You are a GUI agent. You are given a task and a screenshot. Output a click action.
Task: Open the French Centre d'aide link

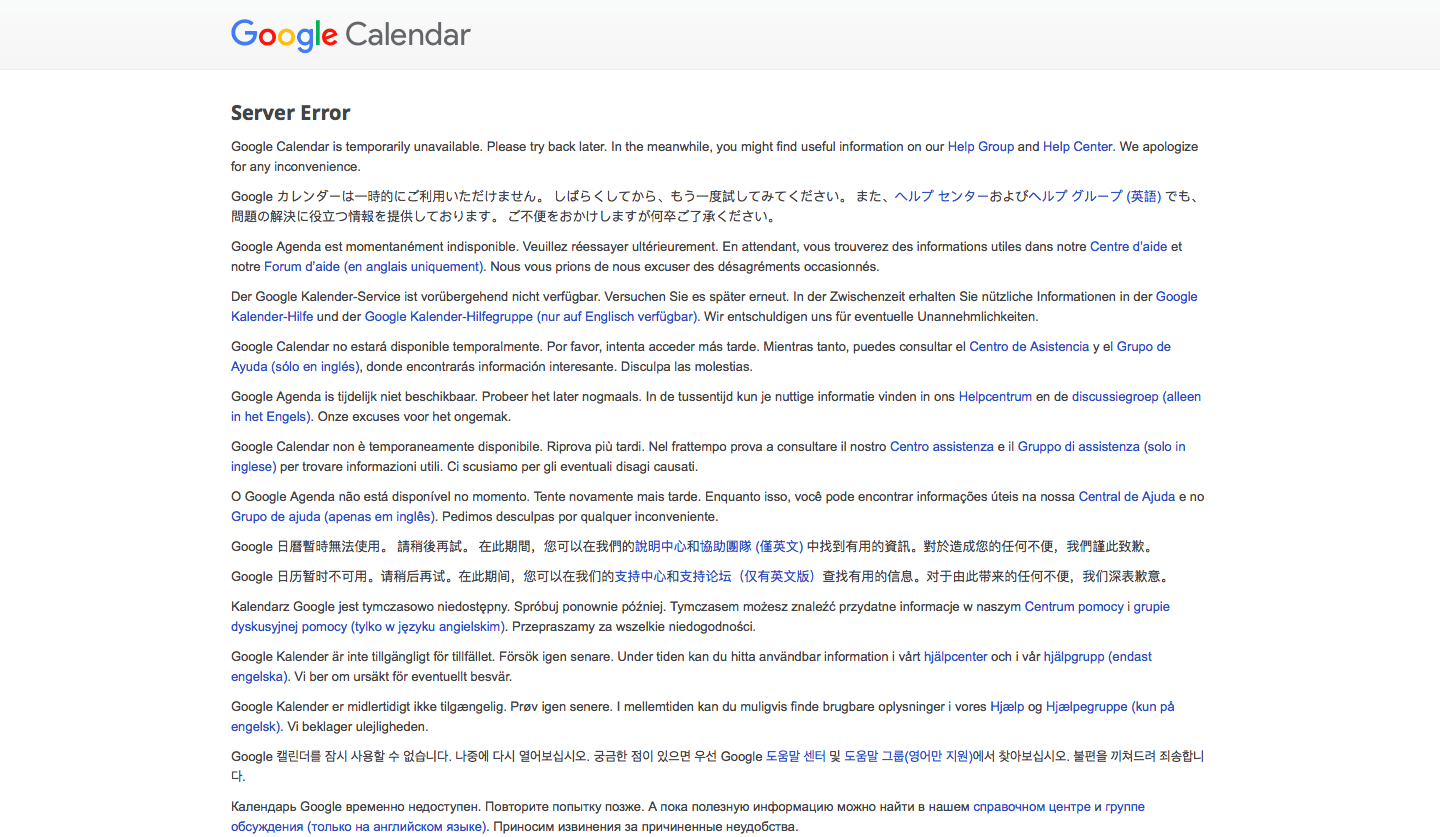1129,246
